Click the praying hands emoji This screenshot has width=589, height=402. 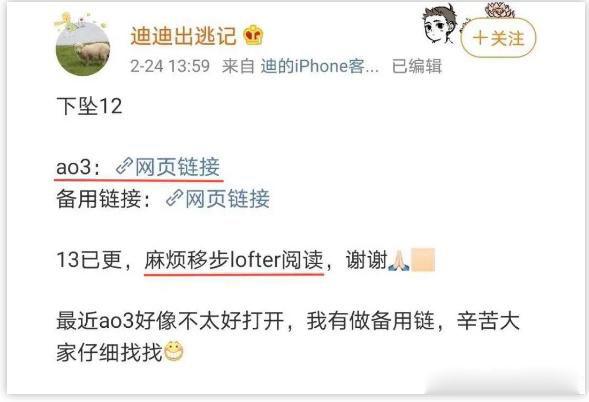(399, 260)
